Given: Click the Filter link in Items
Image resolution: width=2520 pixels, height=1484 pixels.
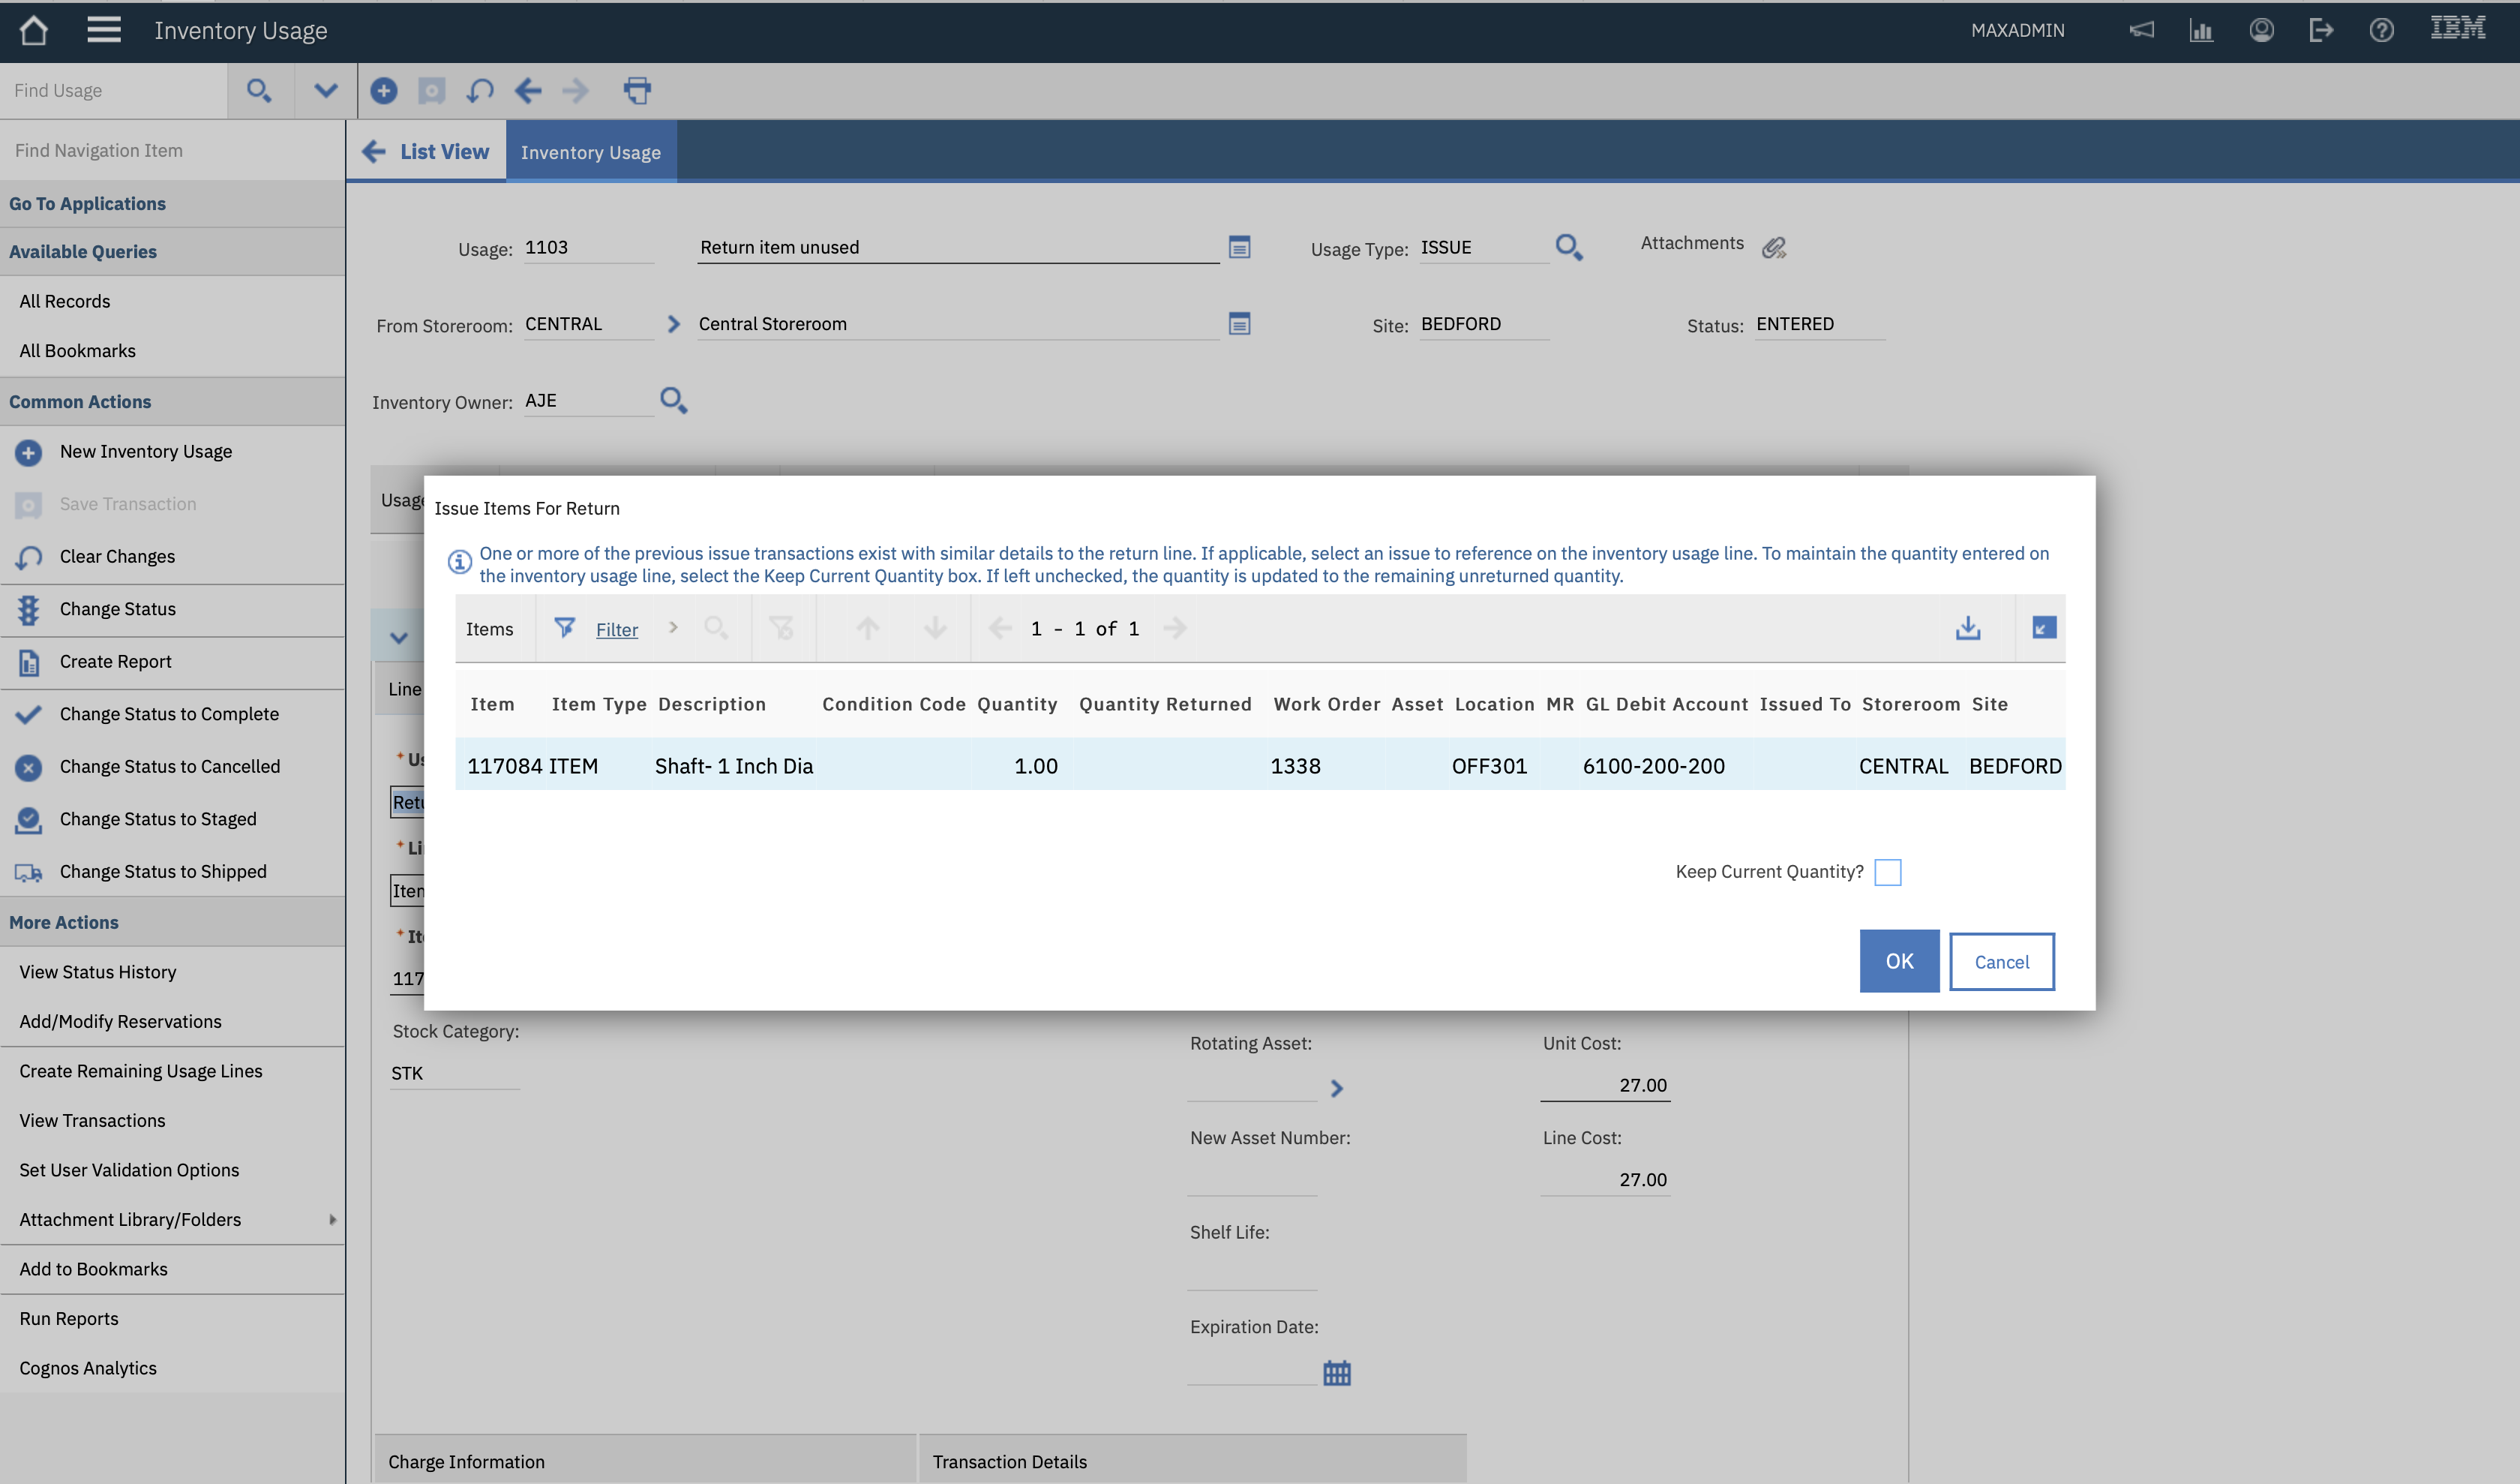Looking at the screenshot, I should pyautogui.click(x=616, y=629).
